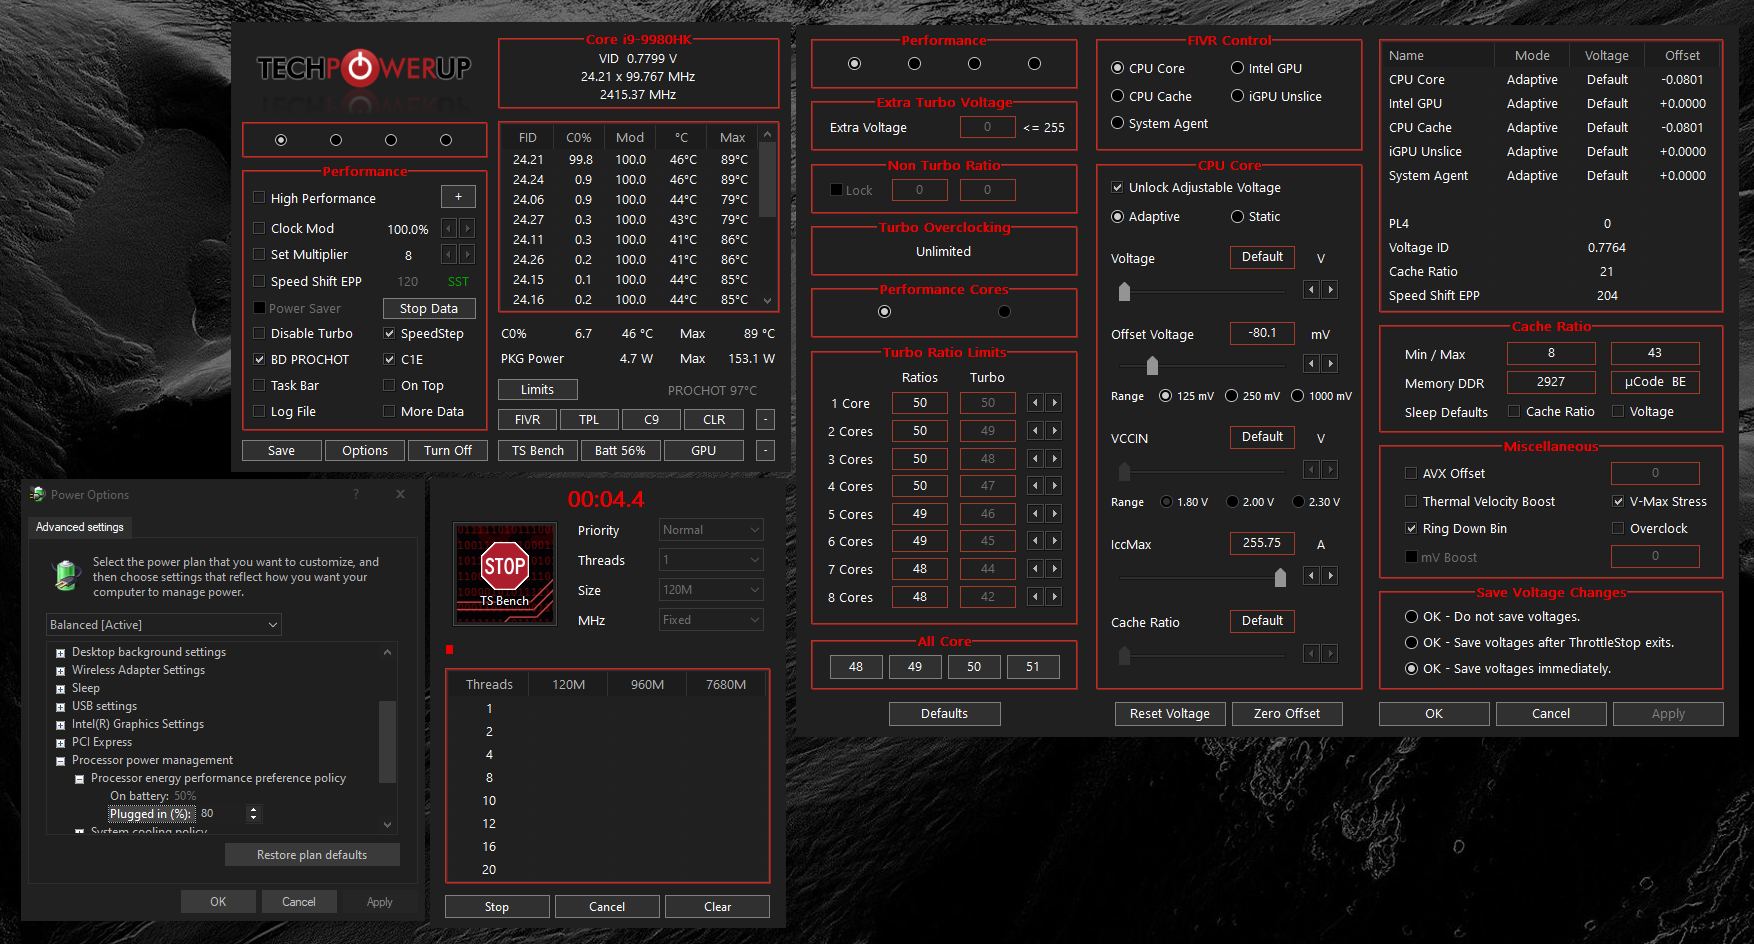The image size is (1754, 944).
Task: Open the TPL window button
Action: coord(589,419)
